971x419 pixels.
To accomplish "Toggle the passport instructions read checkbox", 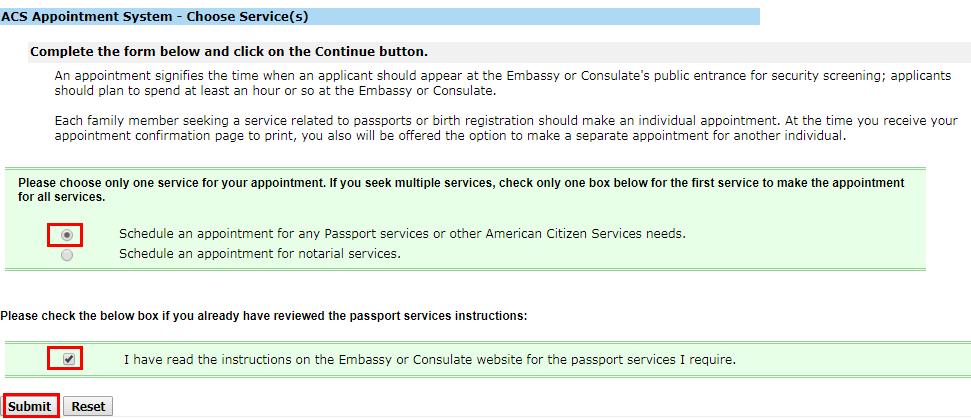I will coord(69,359).
